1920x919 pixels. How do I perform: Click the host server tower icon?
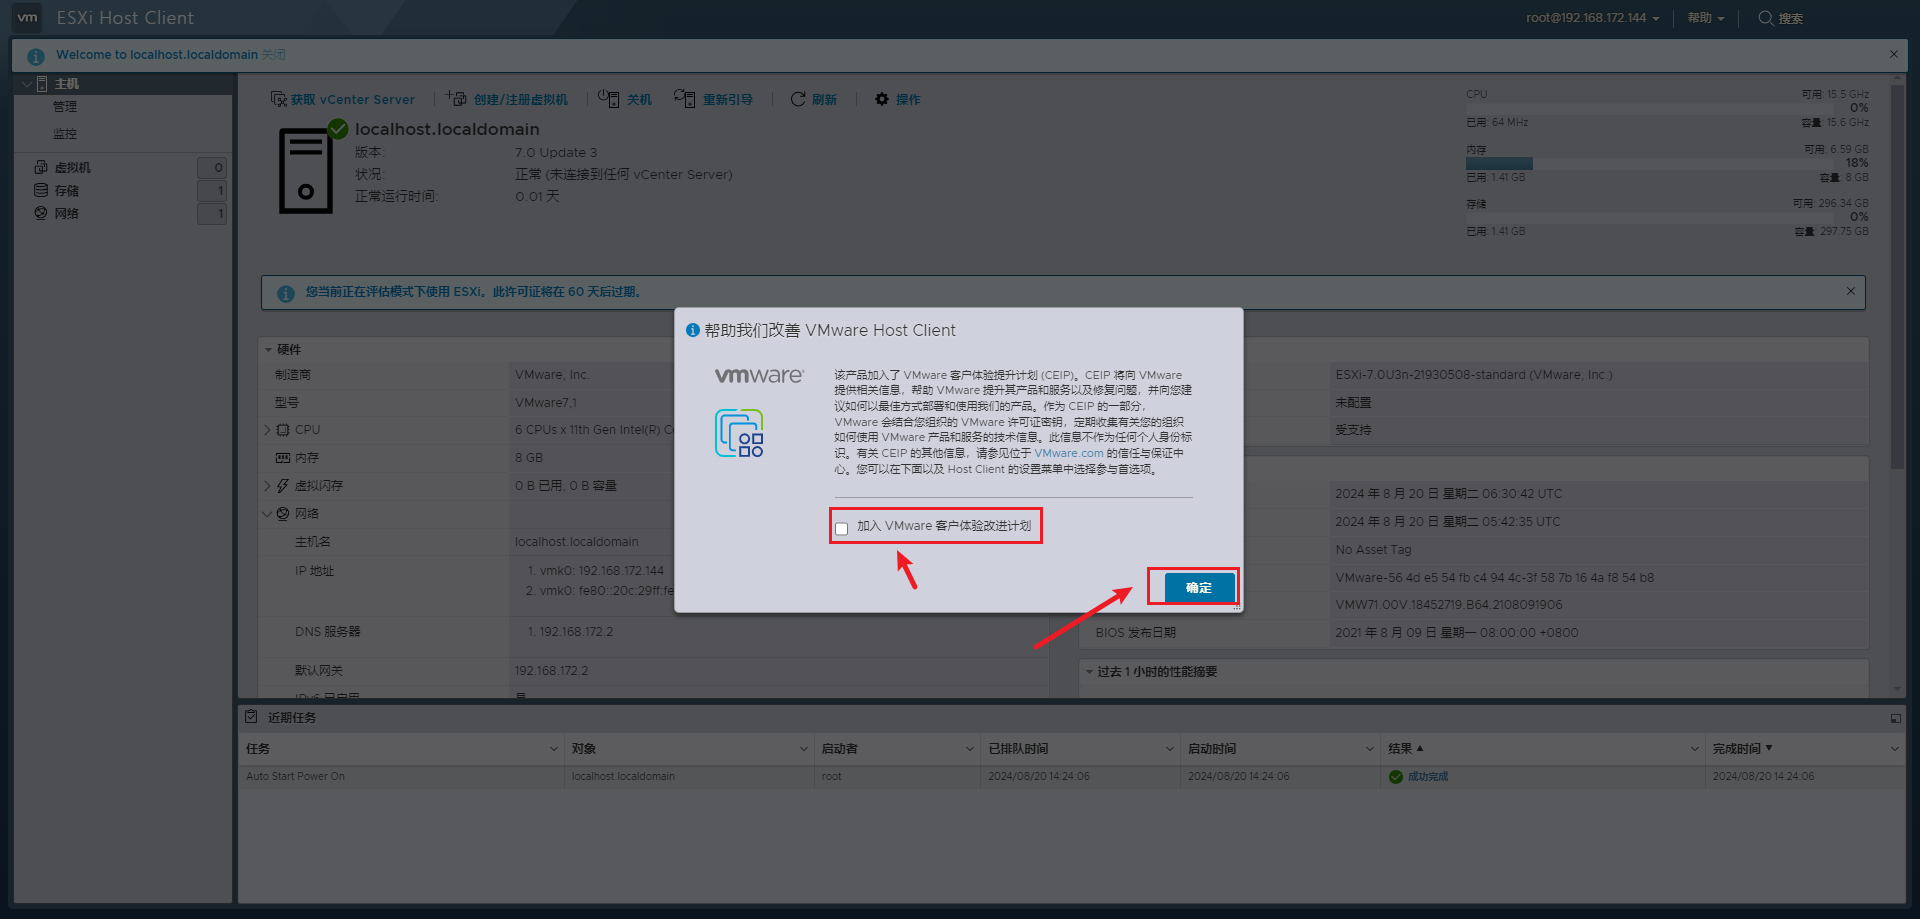(x=306, y=170)
